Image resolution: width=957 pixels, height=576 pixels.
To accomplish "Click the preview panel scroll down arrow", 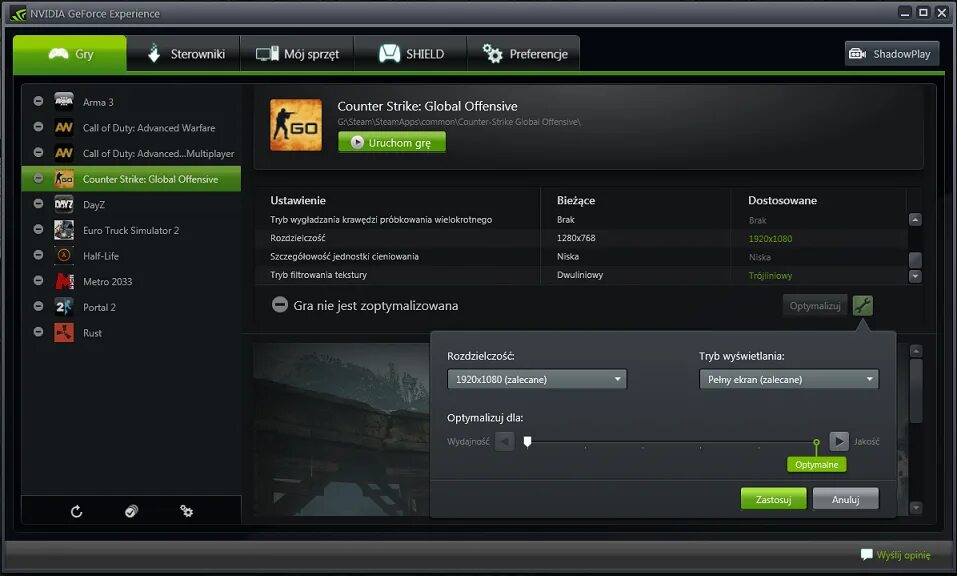I will tap(915, 507).
